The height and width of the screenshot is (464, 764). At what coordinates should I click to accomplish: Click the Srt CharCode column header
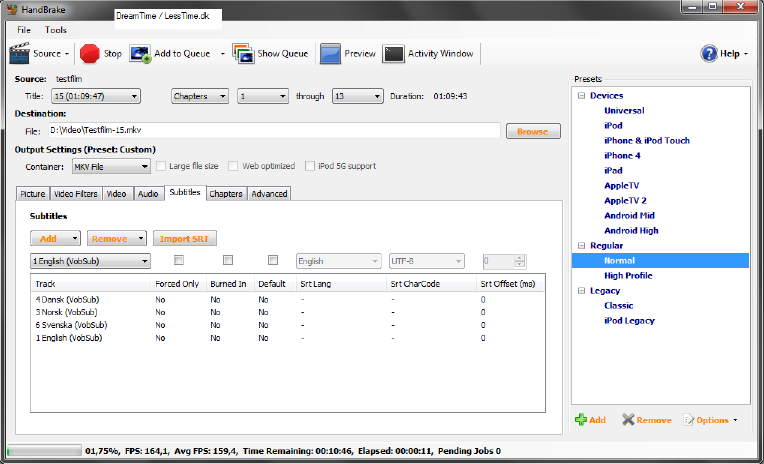coord(431,284)
